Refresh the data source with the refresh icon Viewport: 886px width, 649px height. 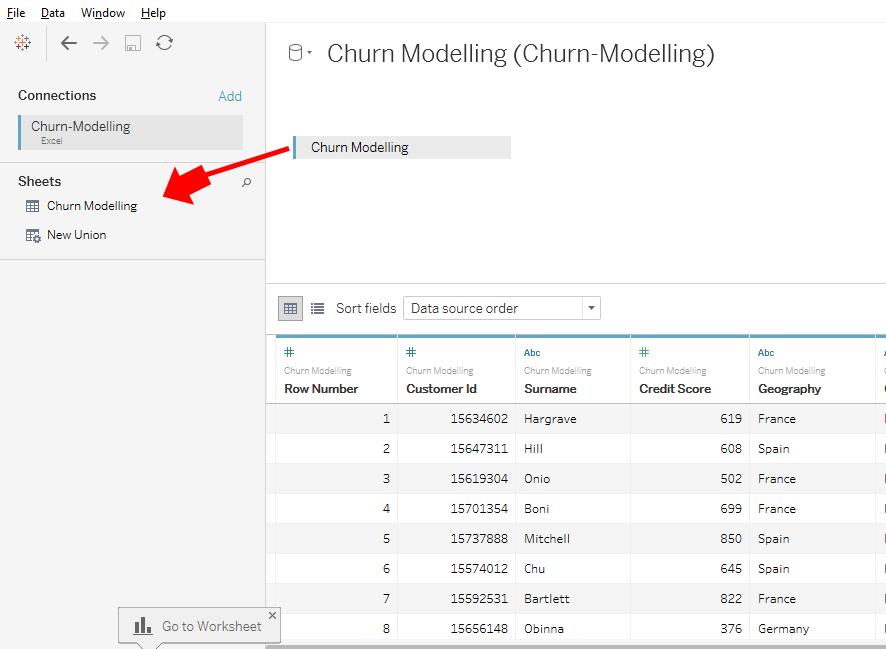(x=165, y=43)
